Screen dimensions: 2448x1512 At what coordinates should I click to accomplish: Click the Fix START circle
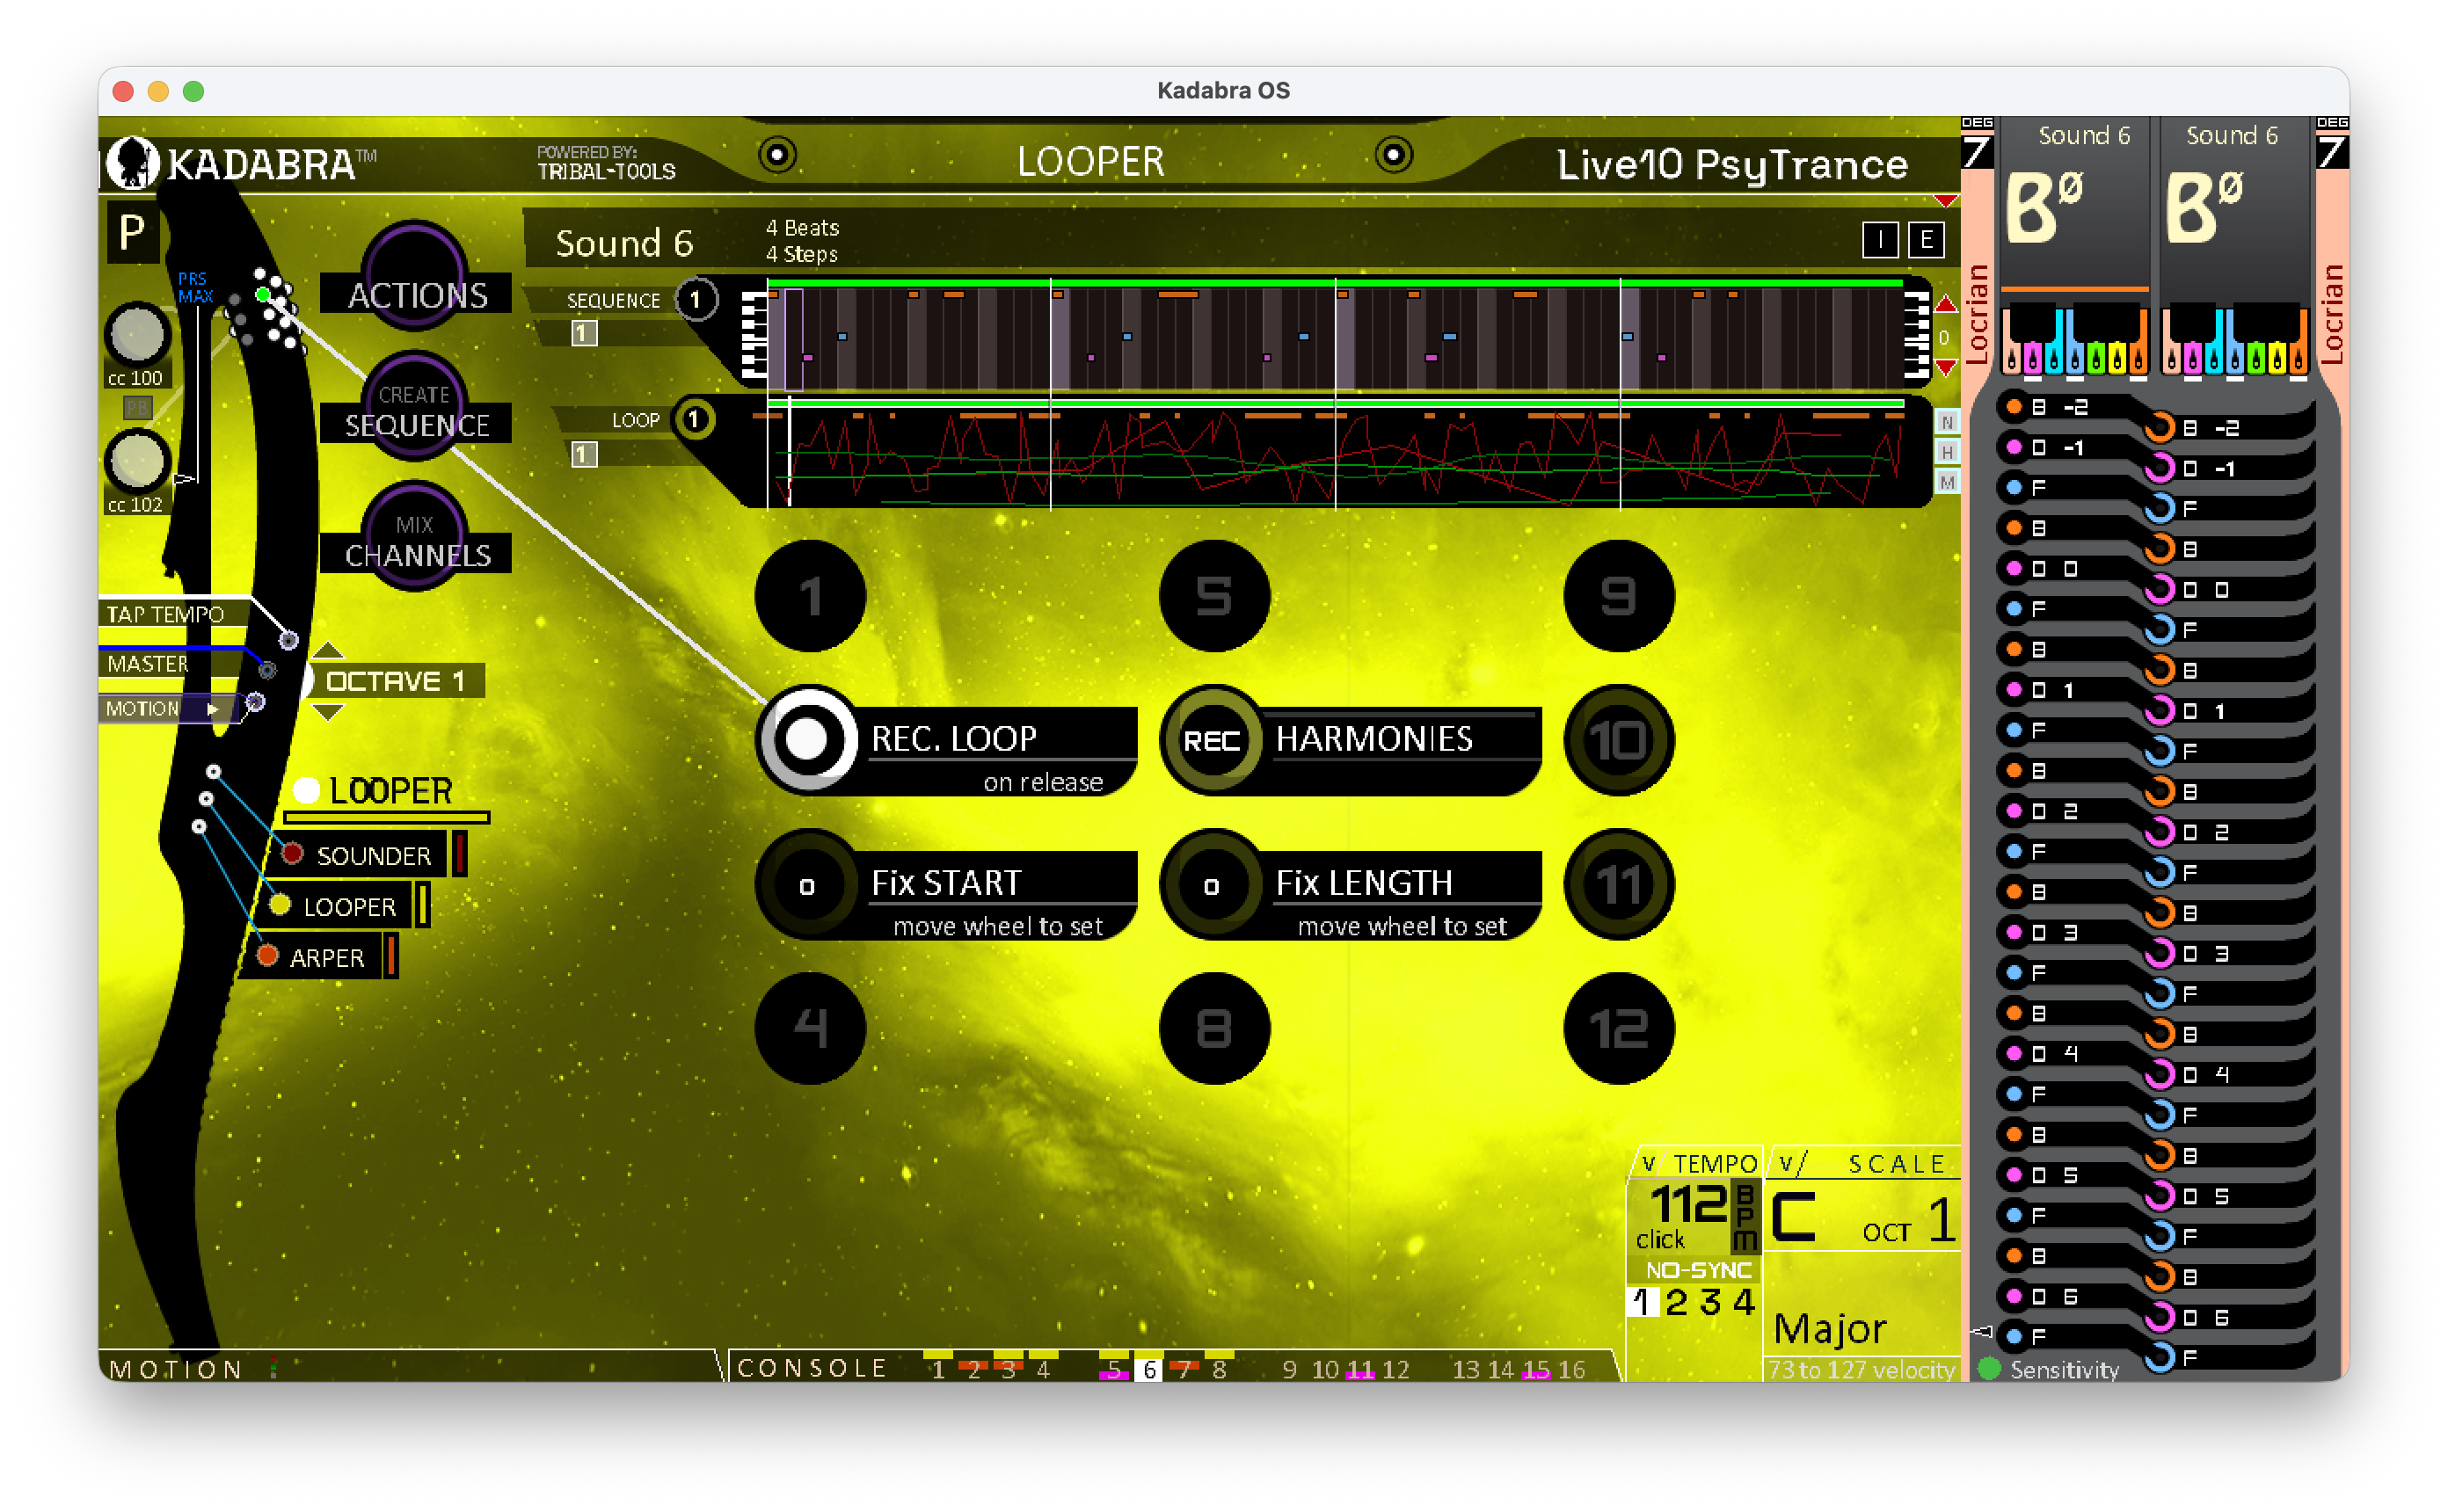click(807, 885)
